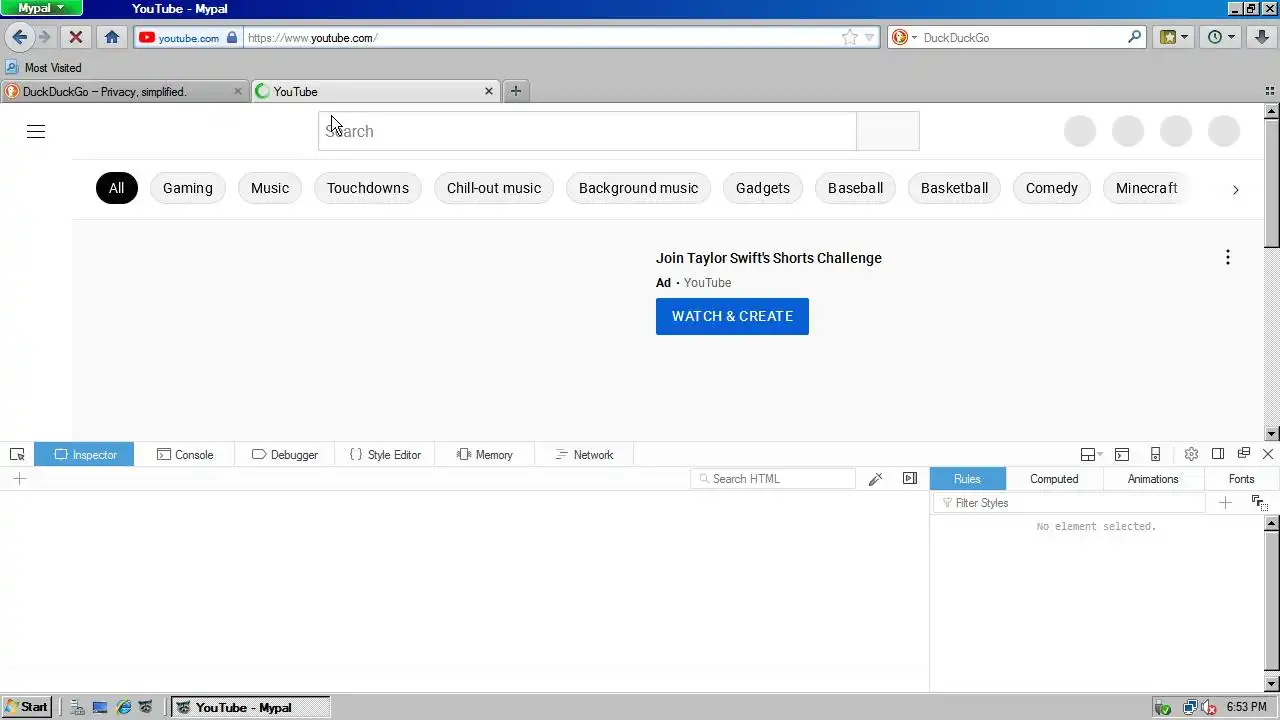The height and width of the screenshot is (720, 1280).
Task: Click Show Desktop icon in quick launch
Action: pyautogui.click(x=100, y=707)
